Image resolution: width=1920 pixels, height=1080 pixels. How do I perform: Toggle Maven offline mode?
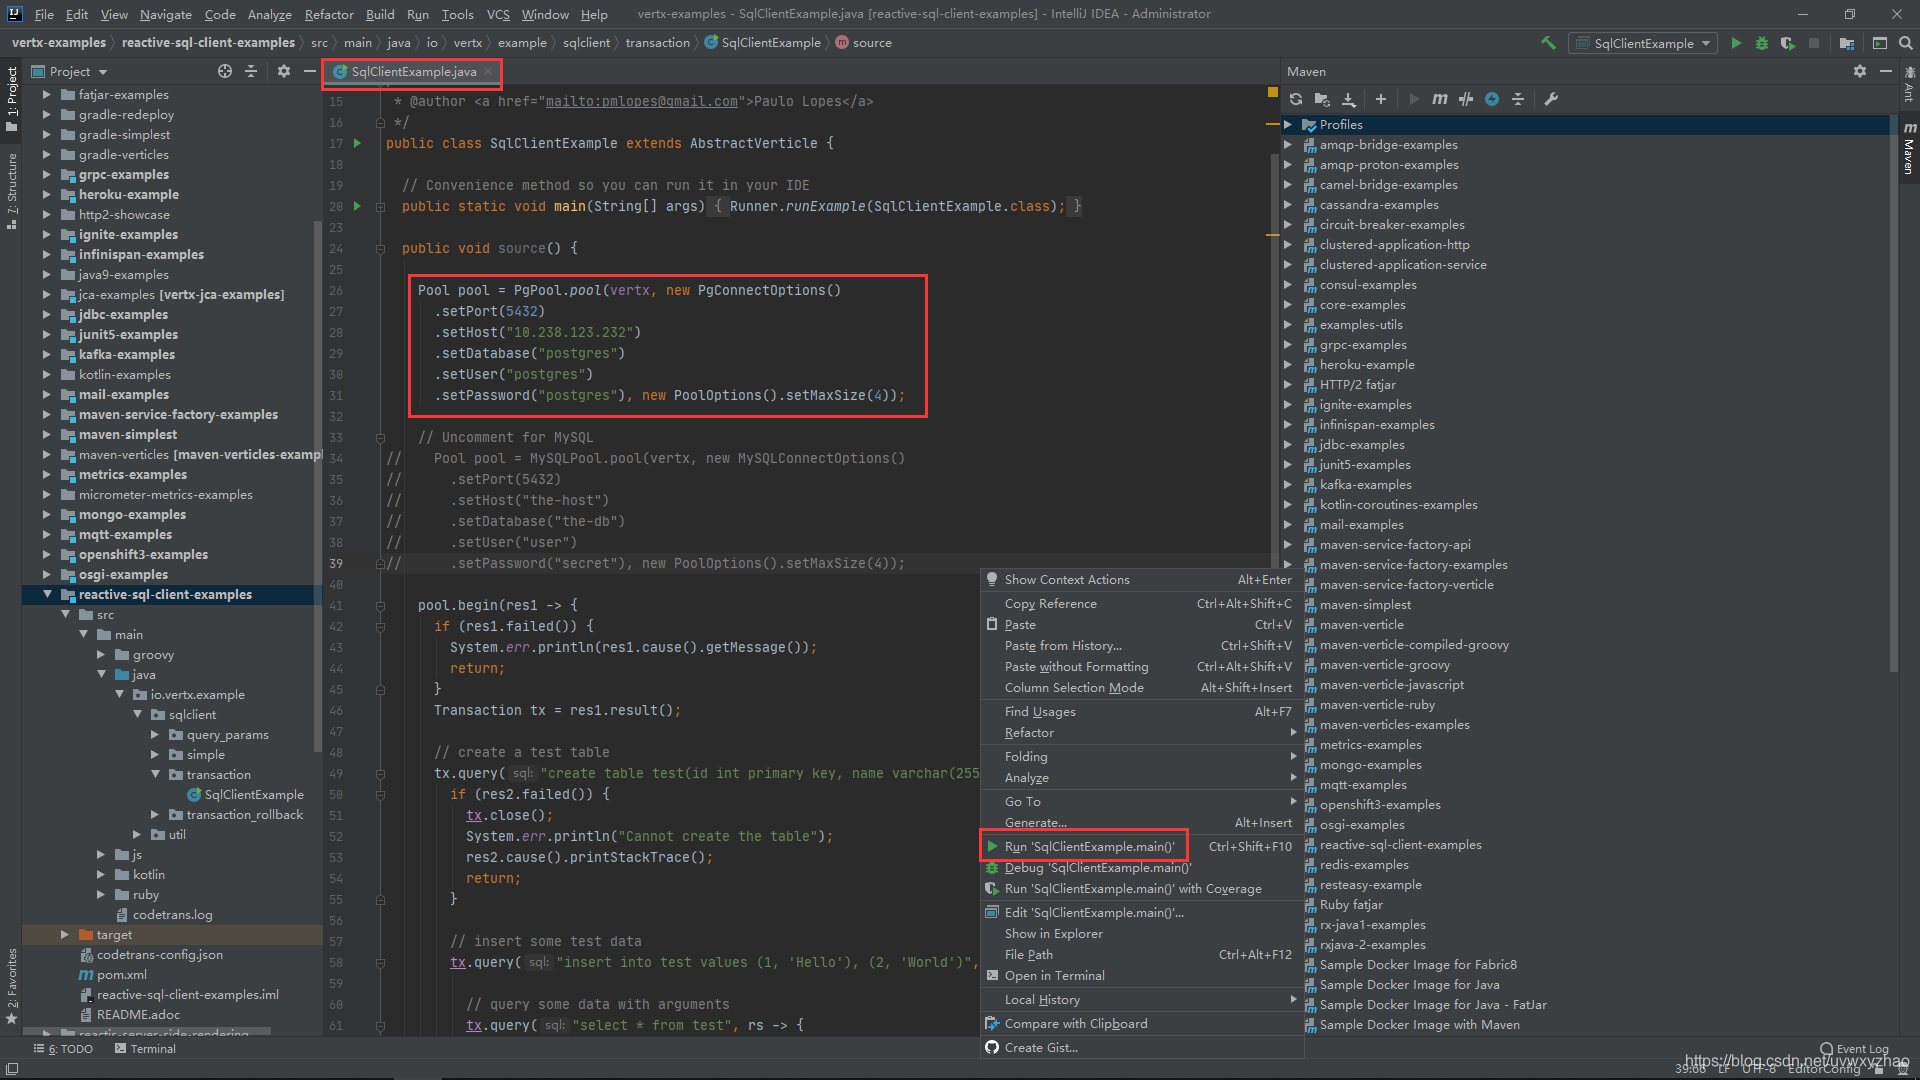pyautogui.click(x=1466, y=99)
